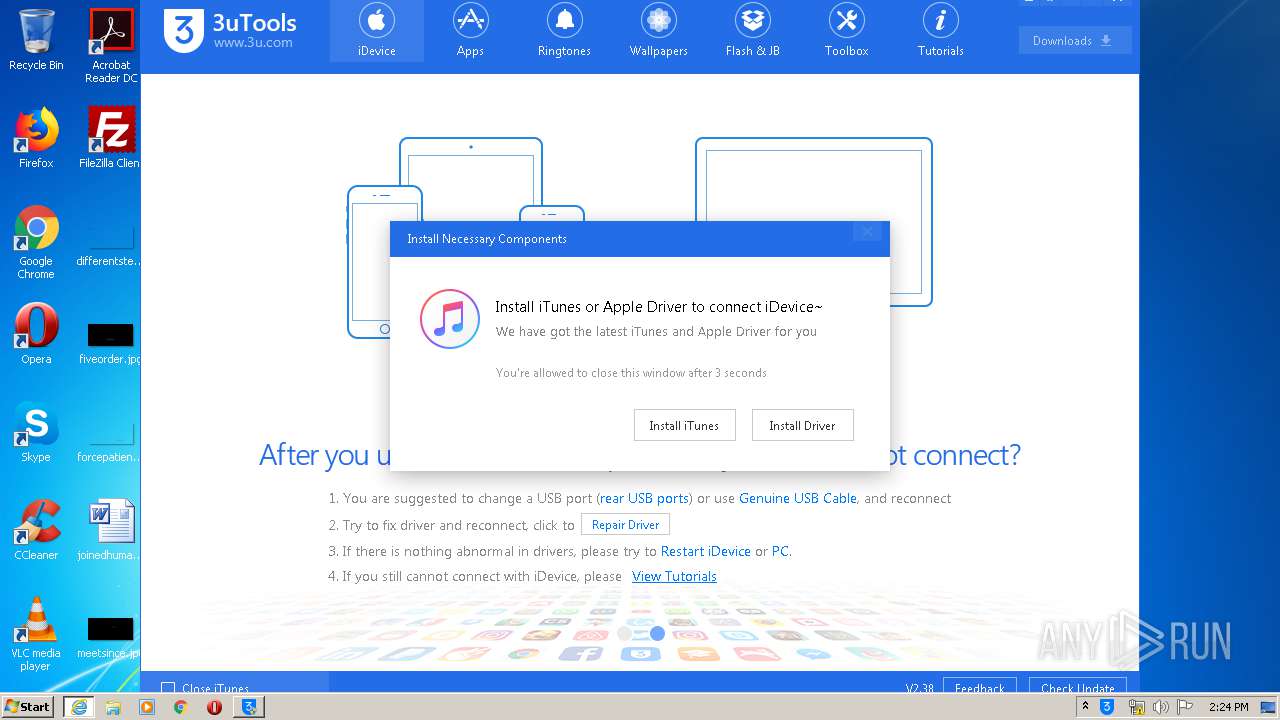Click the Downloads button

click(1075, 40)
